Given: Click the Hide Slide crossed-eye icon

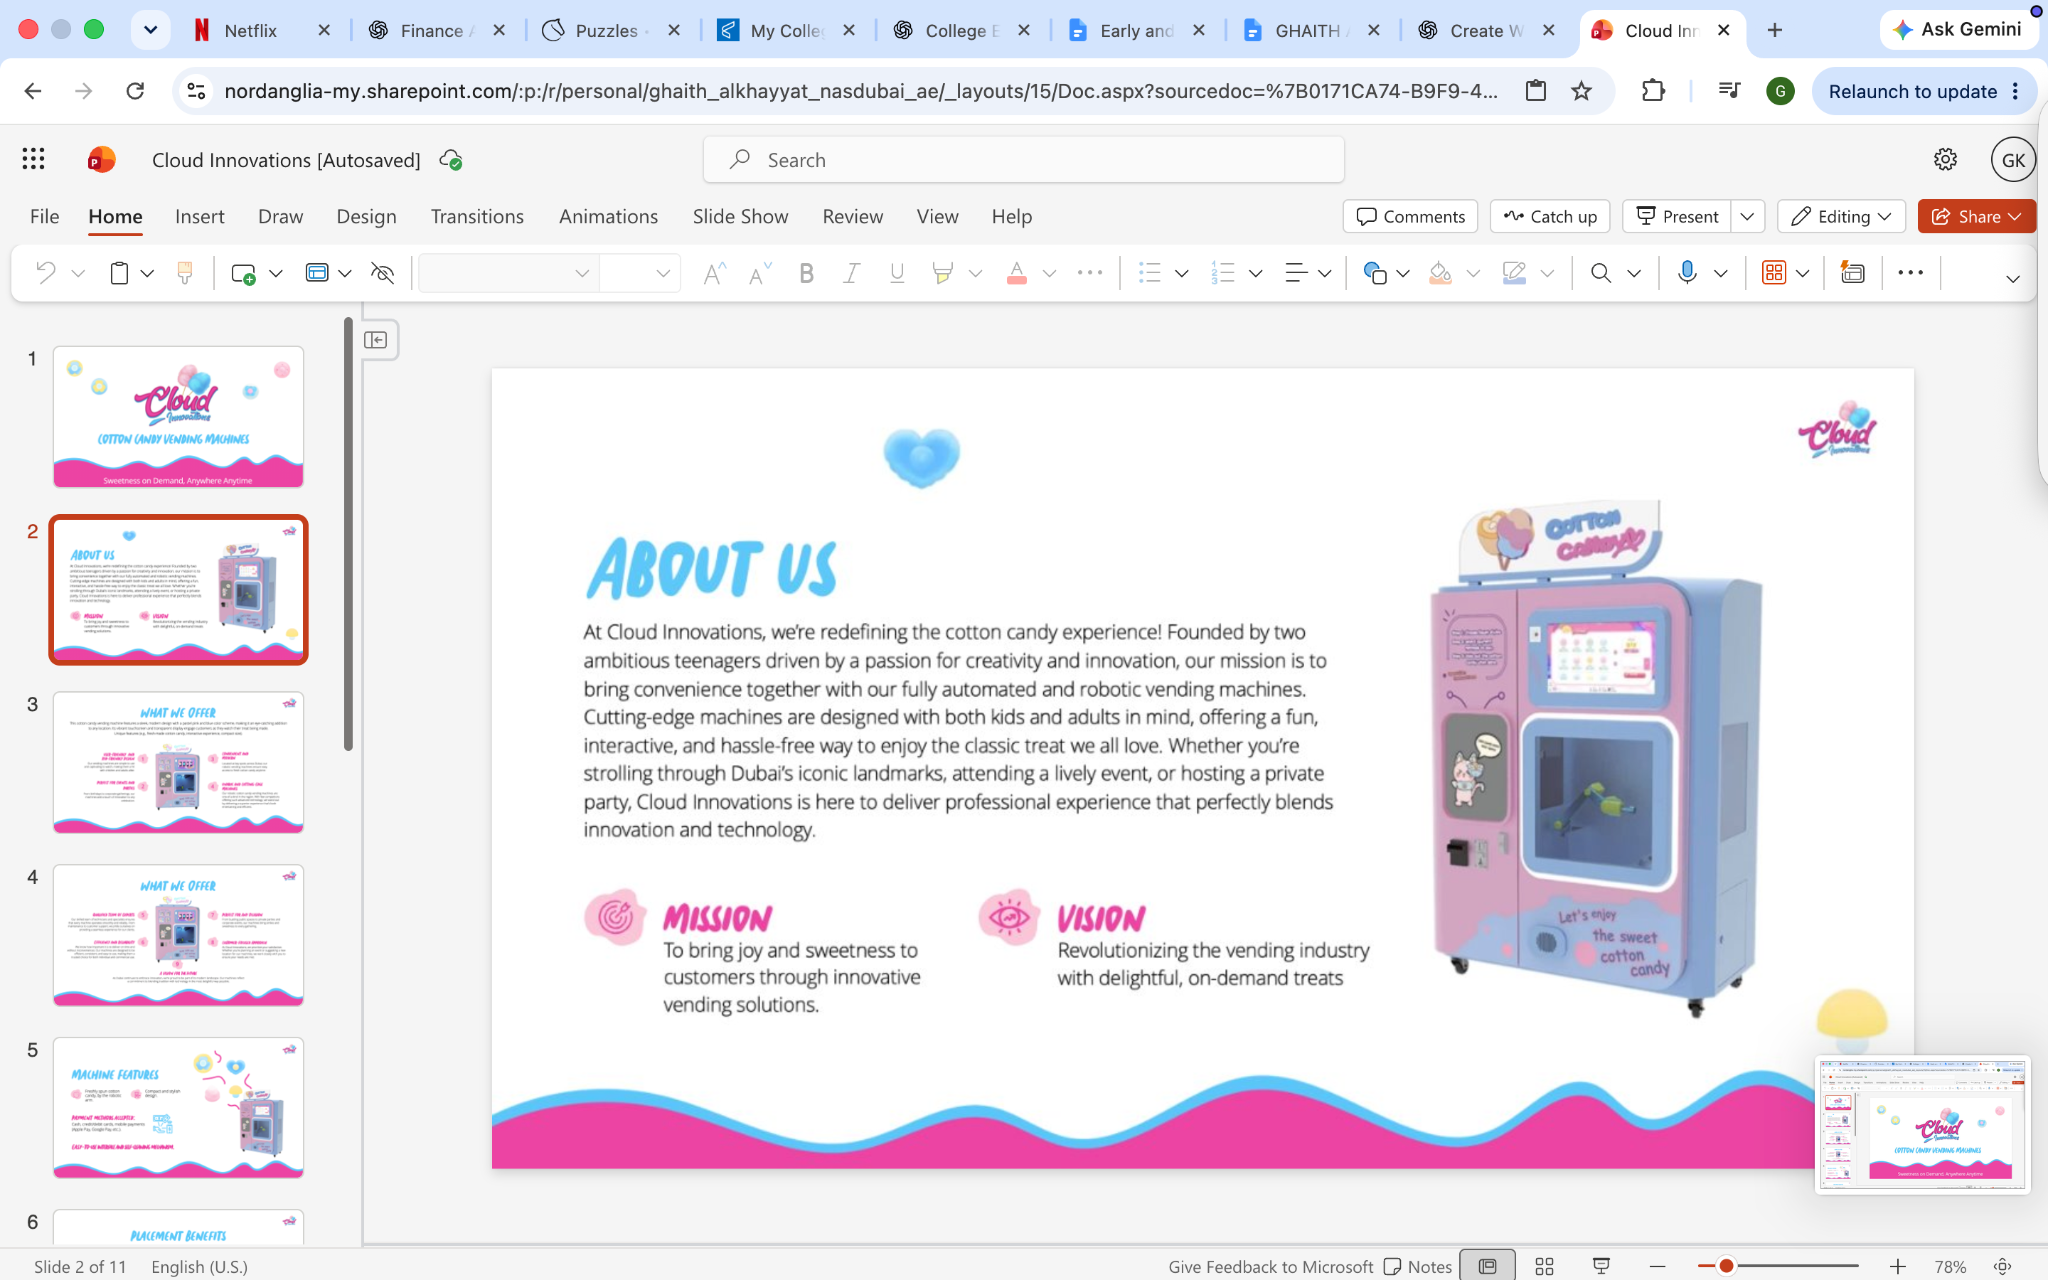Looking at the screenshot, I should (x=382, y=273).
